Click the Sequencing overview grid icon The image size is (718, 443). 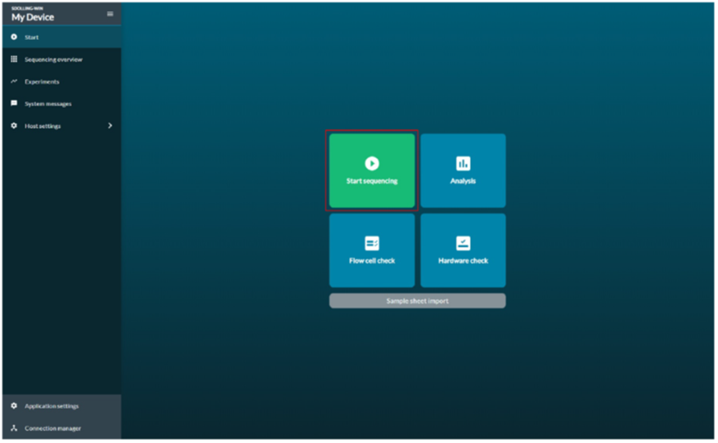[14, 59]
